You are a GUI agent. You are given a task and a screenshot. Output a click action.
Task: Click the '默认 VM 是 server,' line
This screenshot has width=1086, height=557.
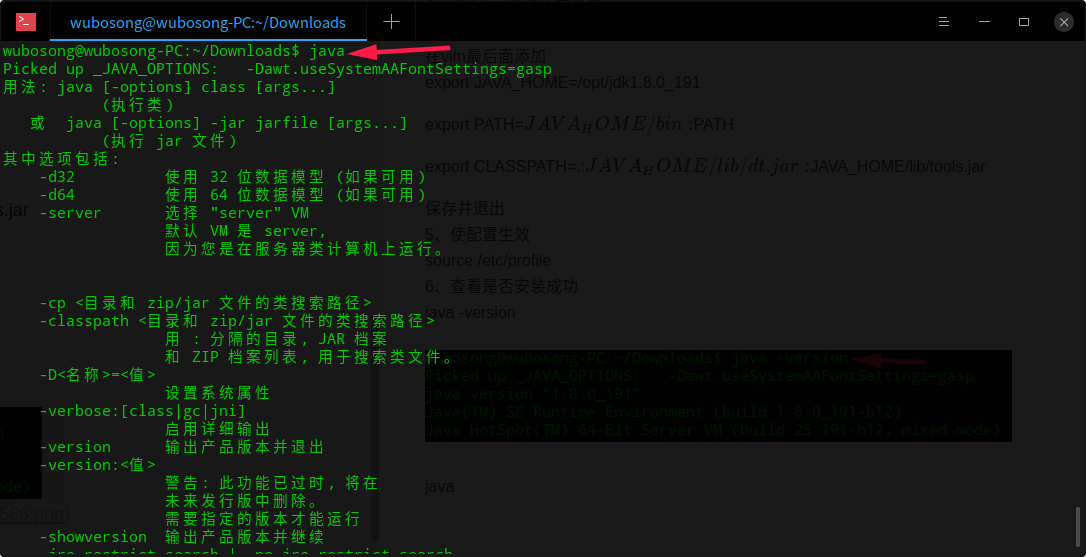(x=246, y=231)
